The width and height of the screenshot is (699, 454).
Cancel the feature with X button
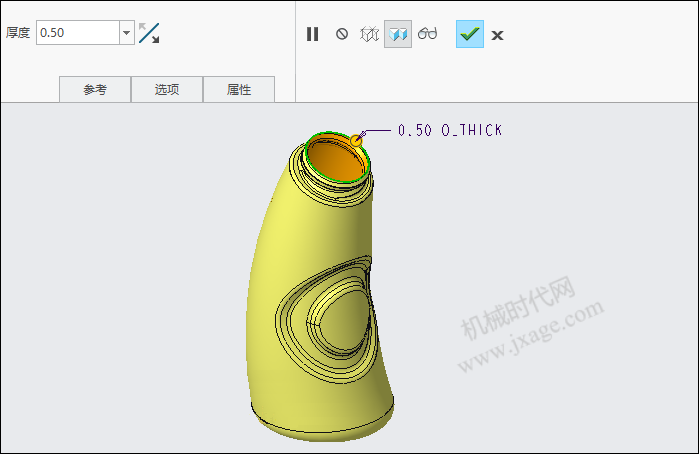[x=498, y=35]
